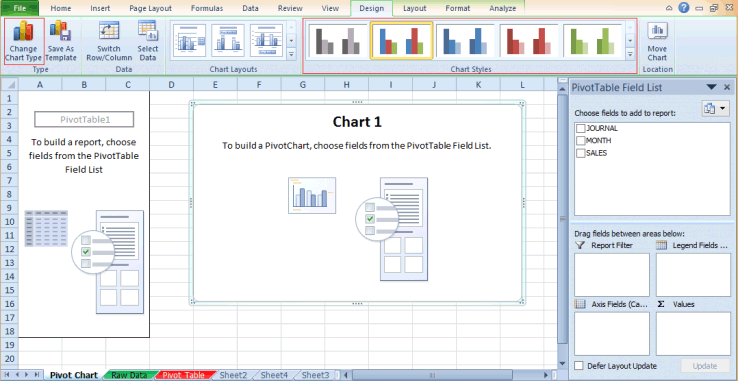
Task: Select column D header
Action: pos(171,84)
